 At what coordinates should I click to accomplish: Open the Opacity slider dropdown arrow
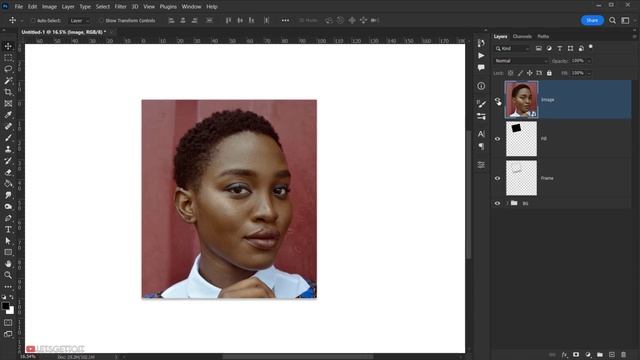(589, 61)
